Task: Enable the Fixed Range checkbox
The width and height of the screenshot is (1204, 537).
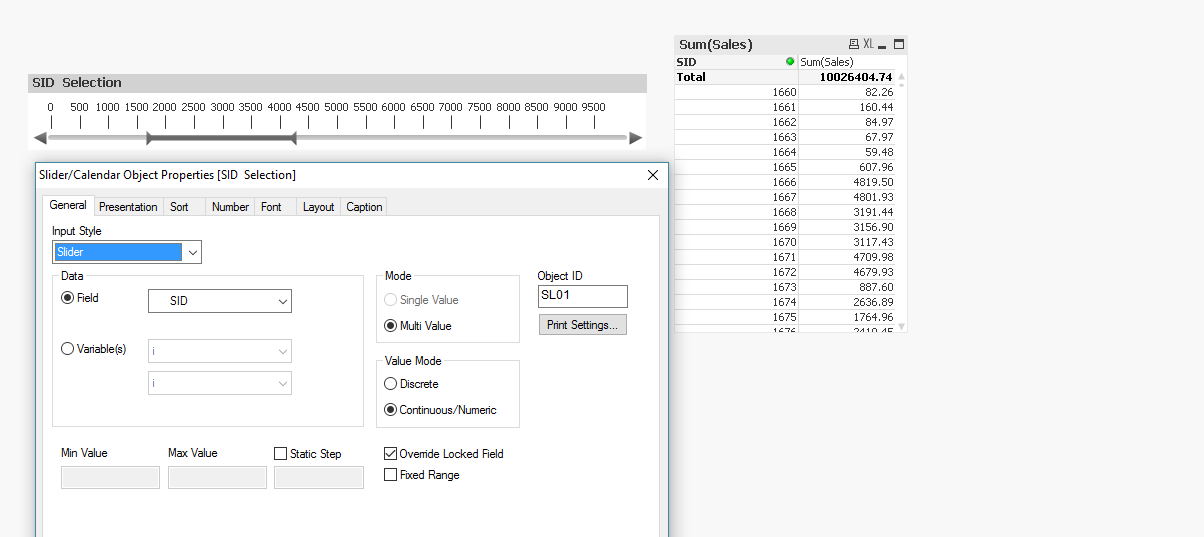Action: coord(391,475)
